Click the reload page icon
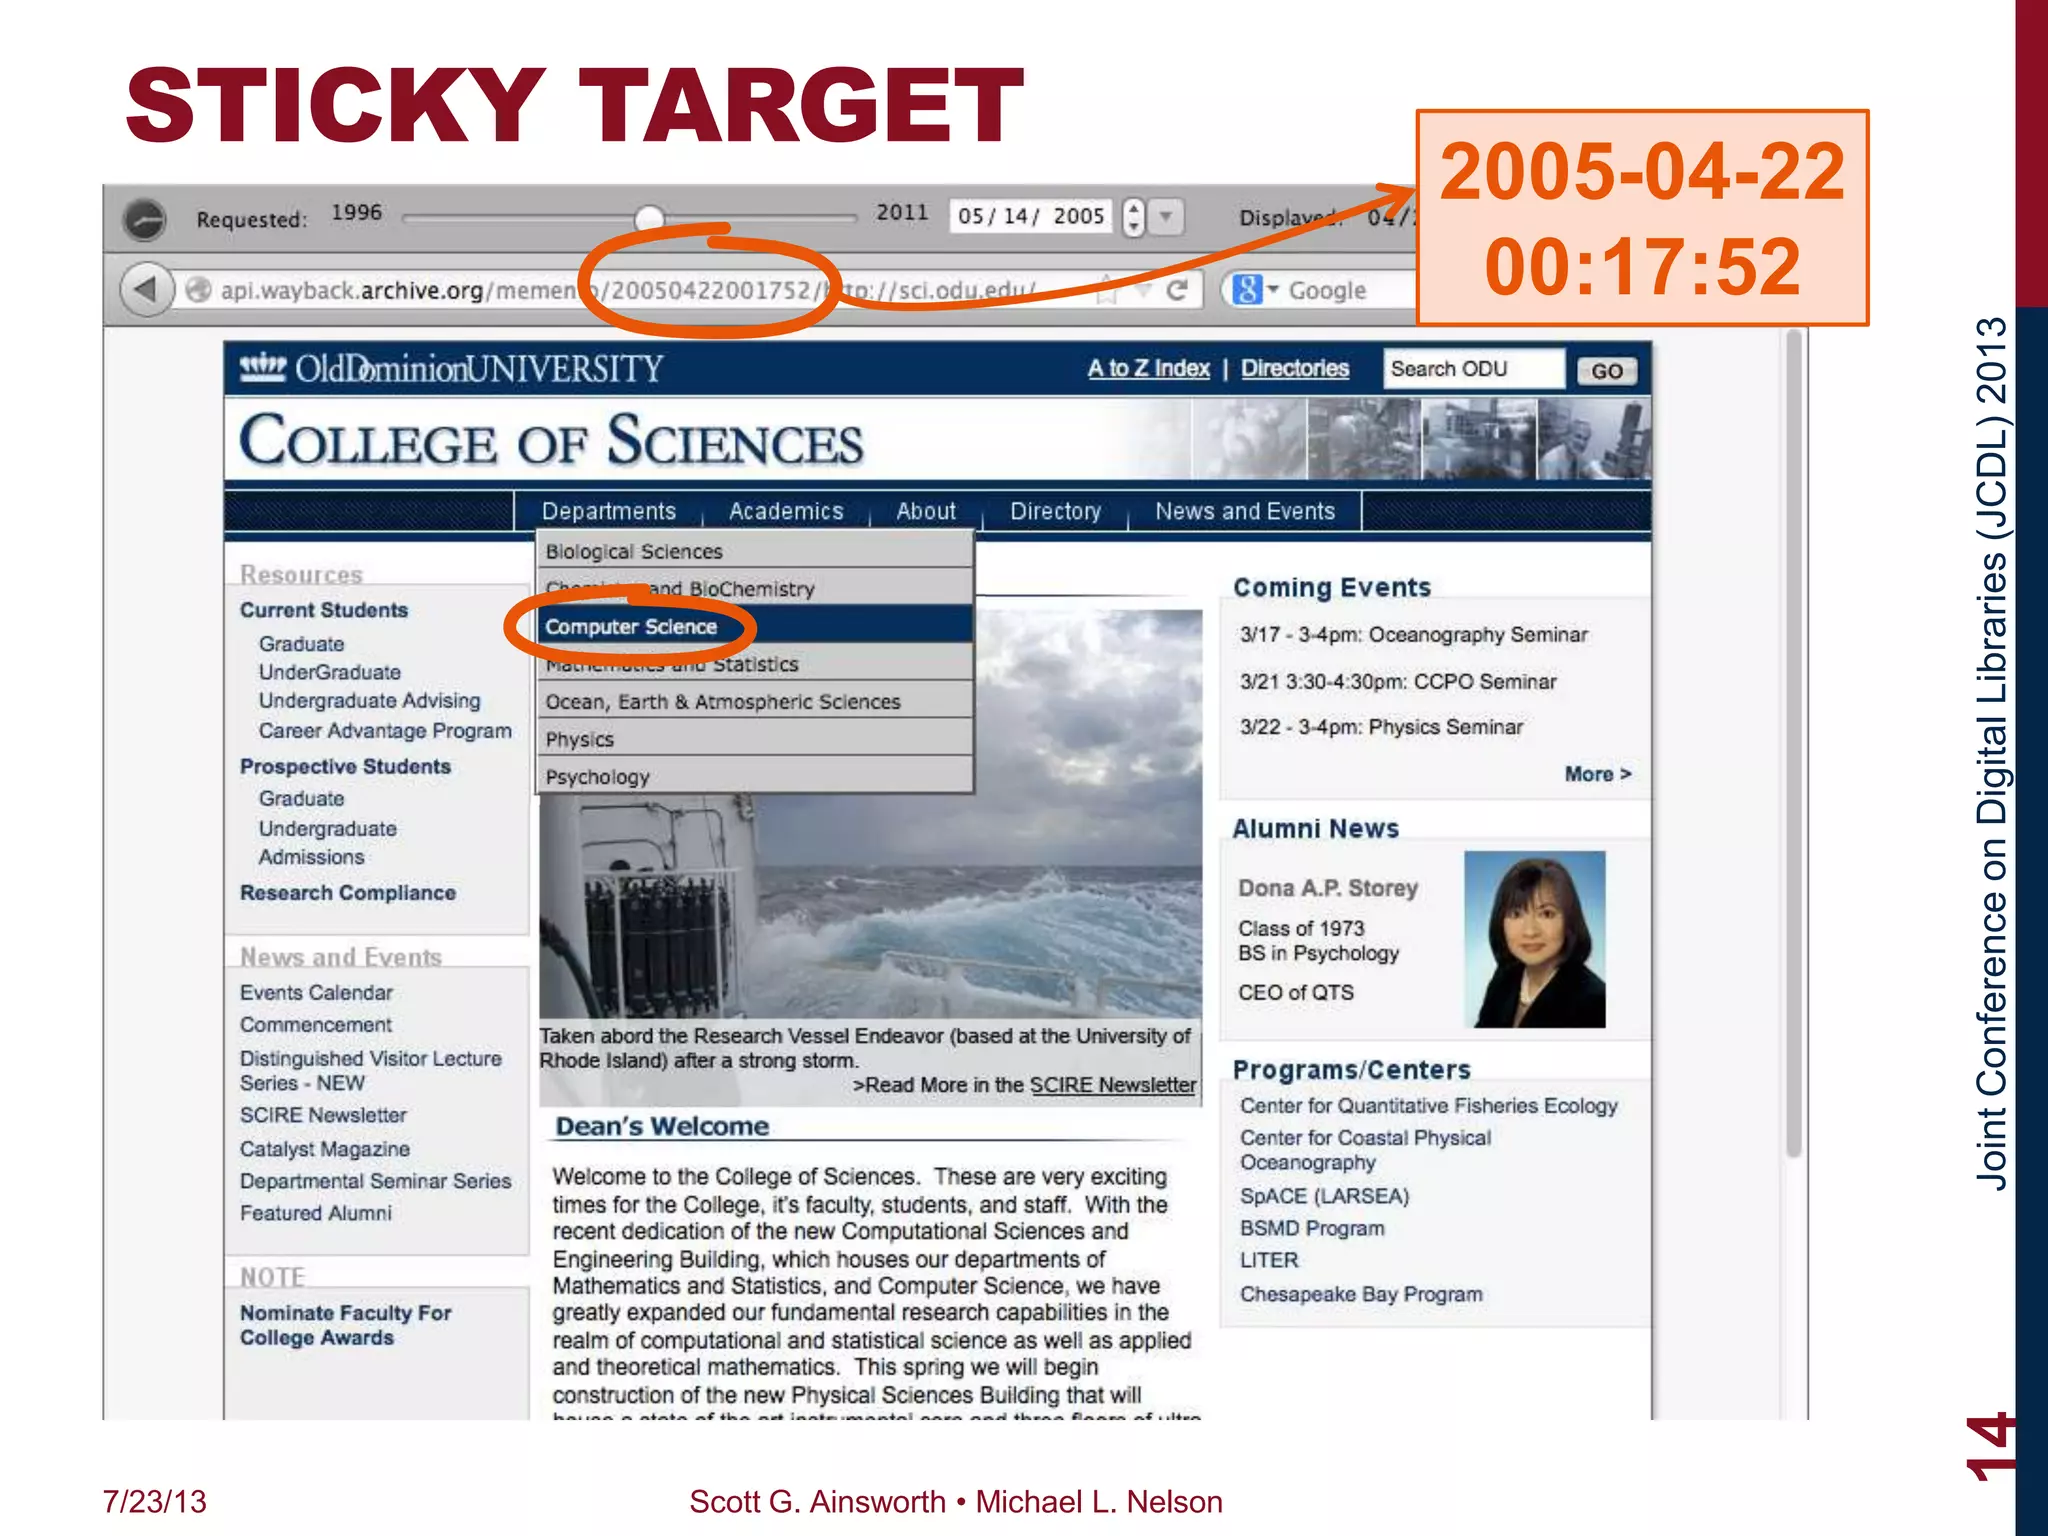The image size is (2048, 1536). (x=1177, y=290)
